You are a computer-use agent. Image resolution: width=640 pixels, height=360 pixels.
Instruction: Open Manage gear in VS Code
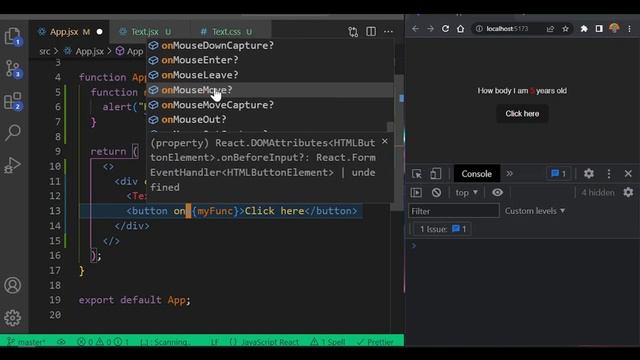[x=13, y=318]
